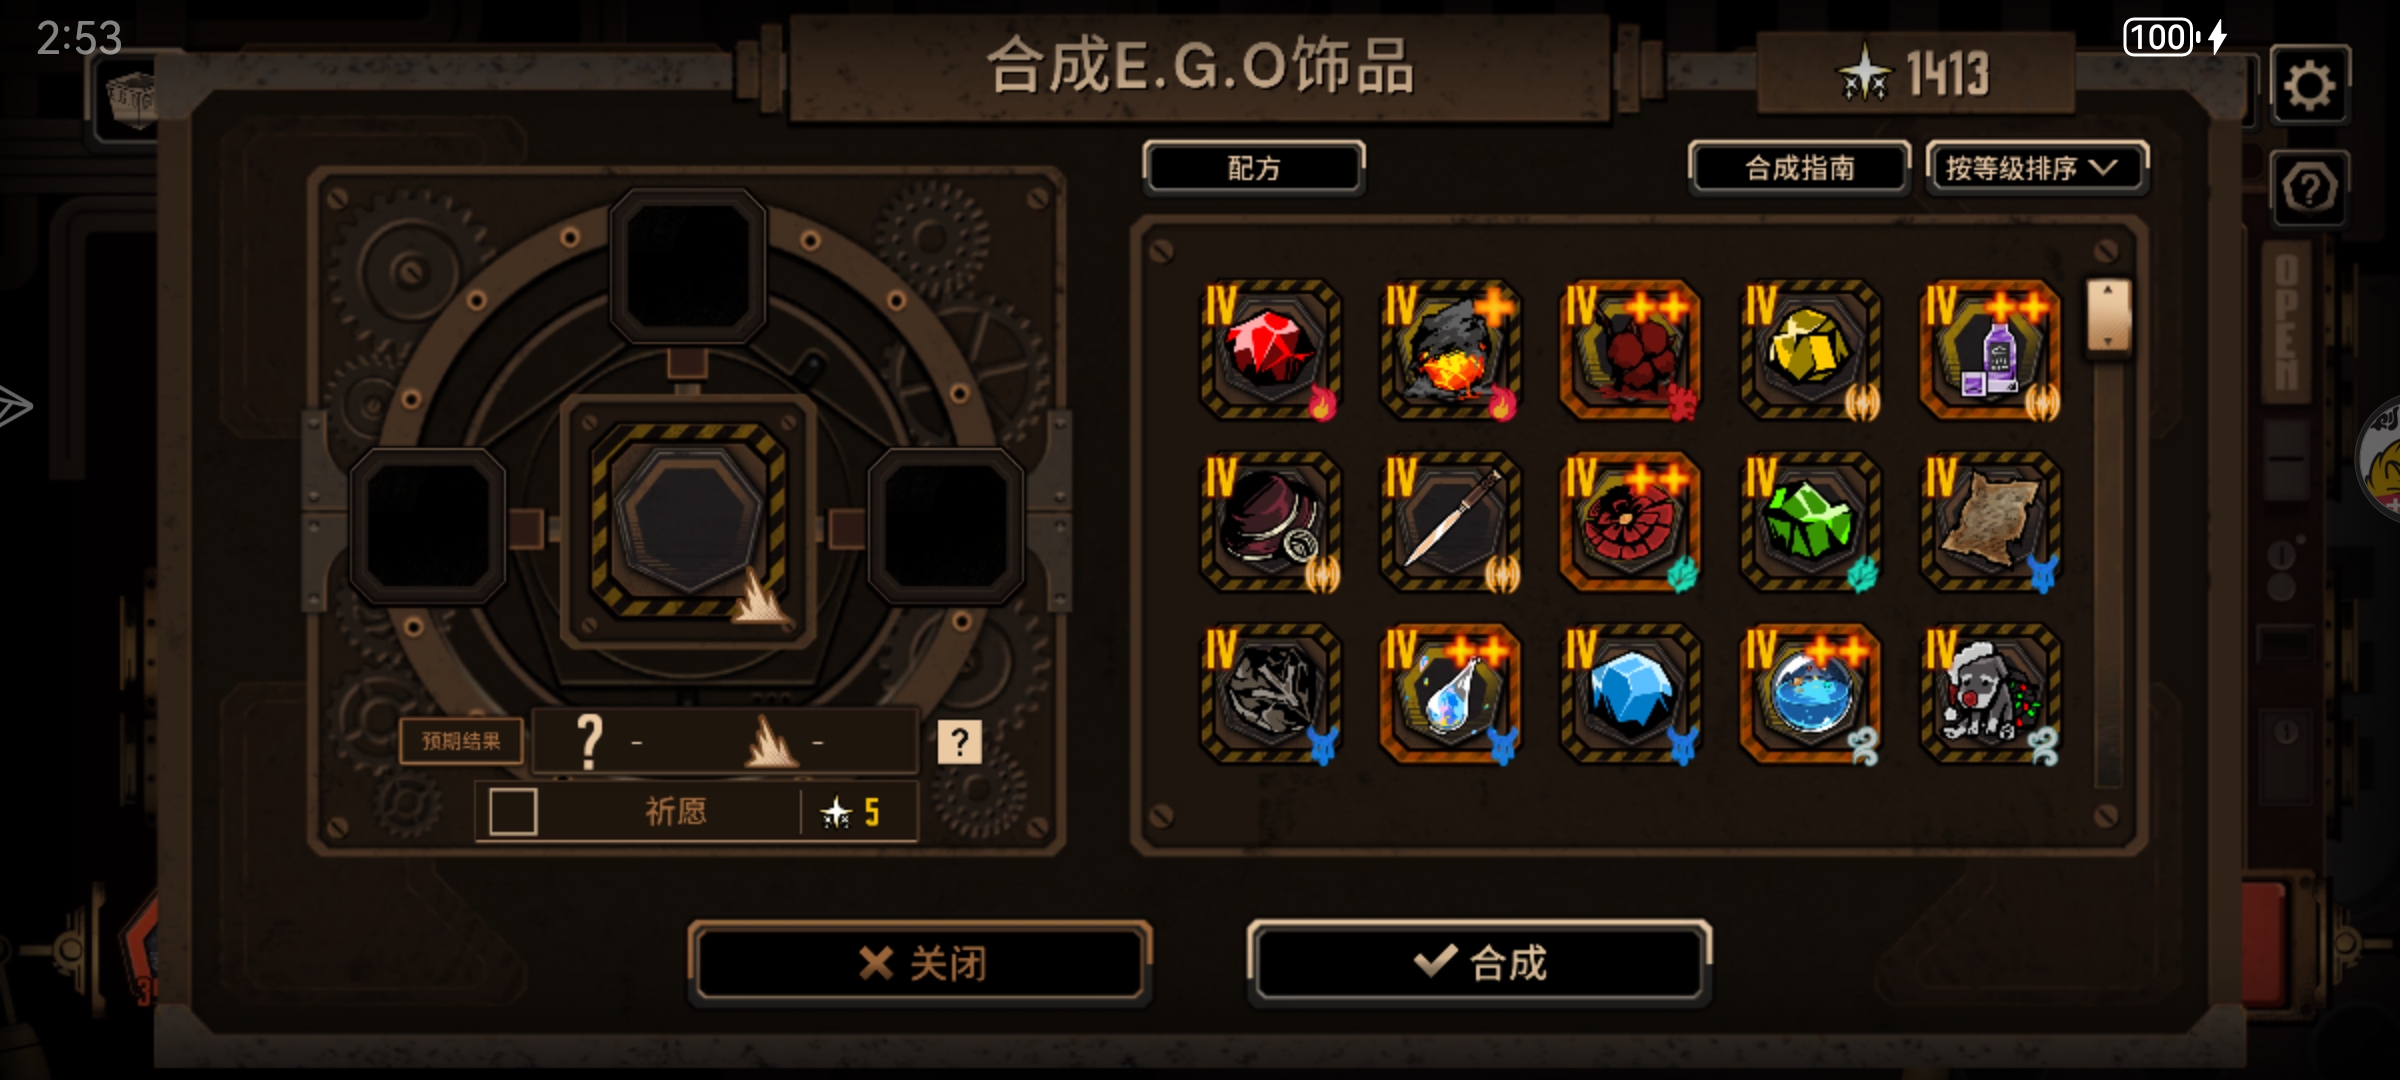
Task: Select the top empty ingredient slot
Action: click(x=688, y=266)
